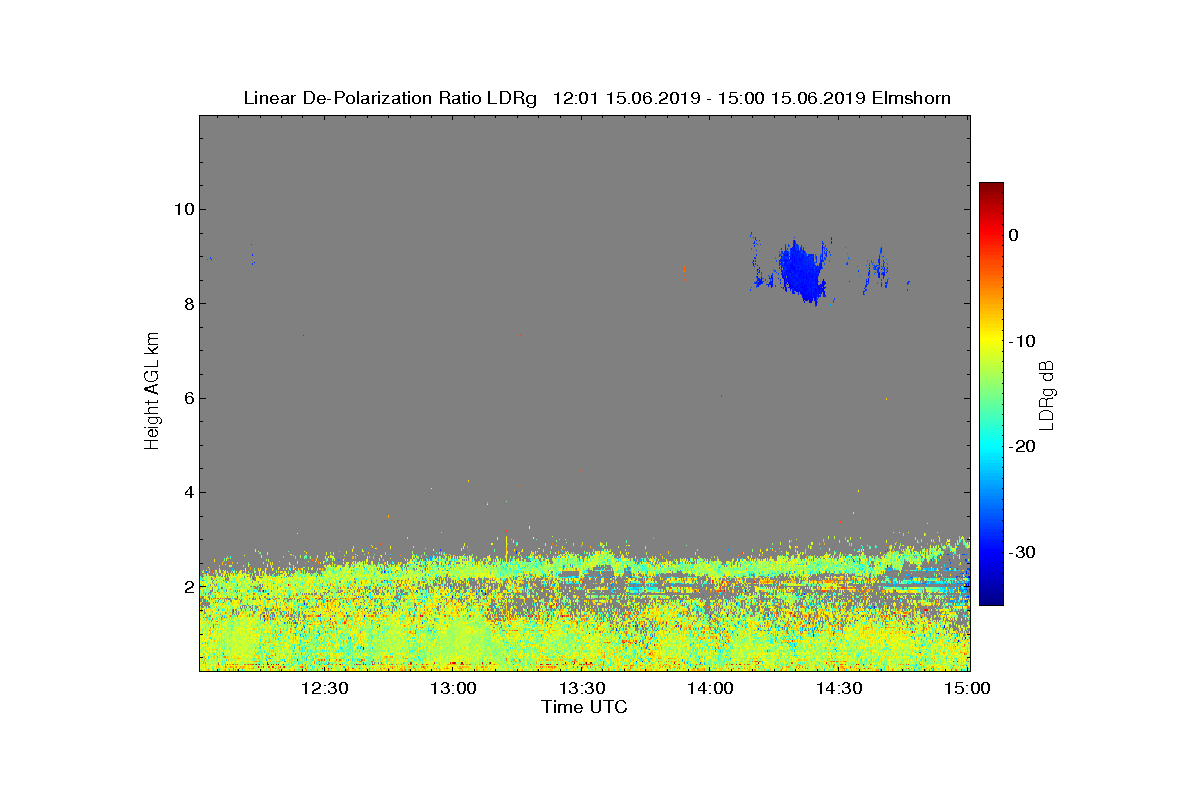Screen dimensions: 1200x800
Task: Click the 14:00 time tick label
Action: point(711,688)
